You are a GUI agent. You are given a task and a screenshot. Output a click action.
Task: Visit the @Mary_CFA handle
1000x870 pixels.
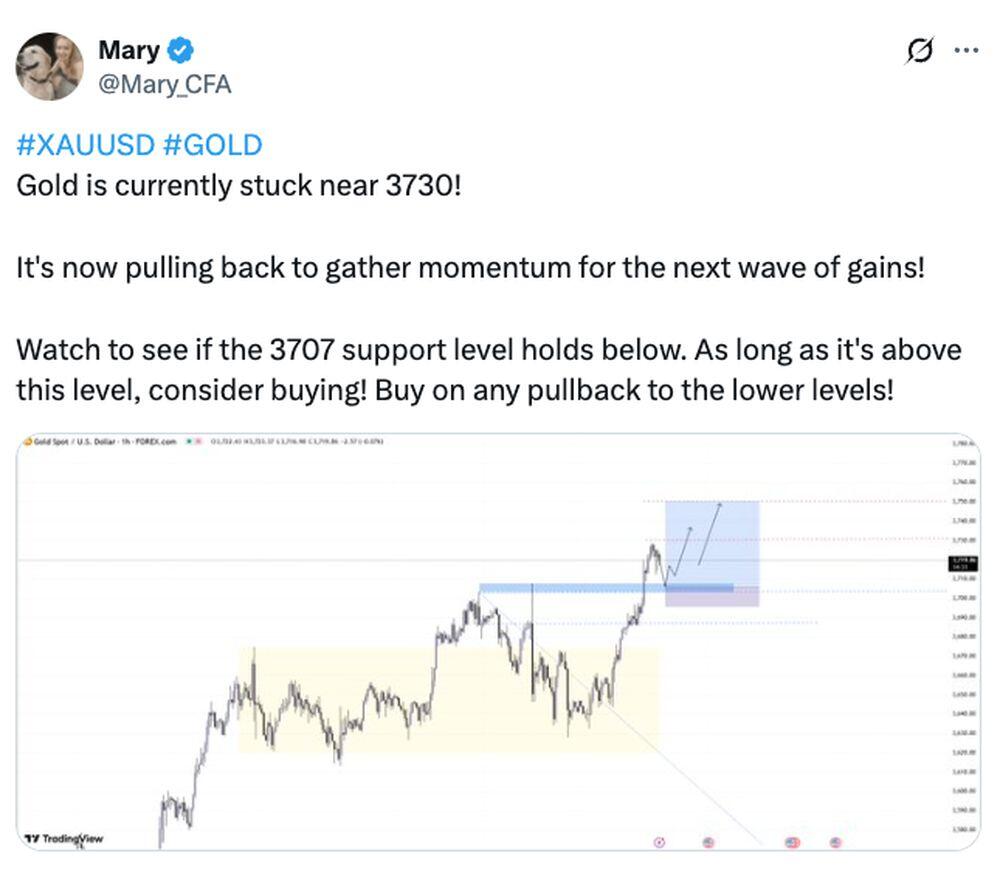164,85
